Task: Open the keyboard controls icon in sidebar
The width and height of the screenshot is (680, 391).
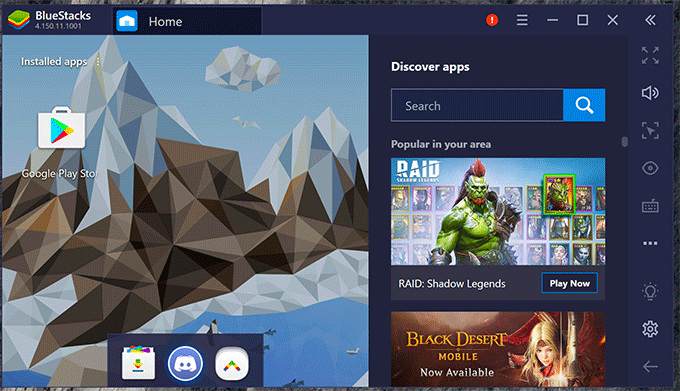Action: [x=650, y=206]
